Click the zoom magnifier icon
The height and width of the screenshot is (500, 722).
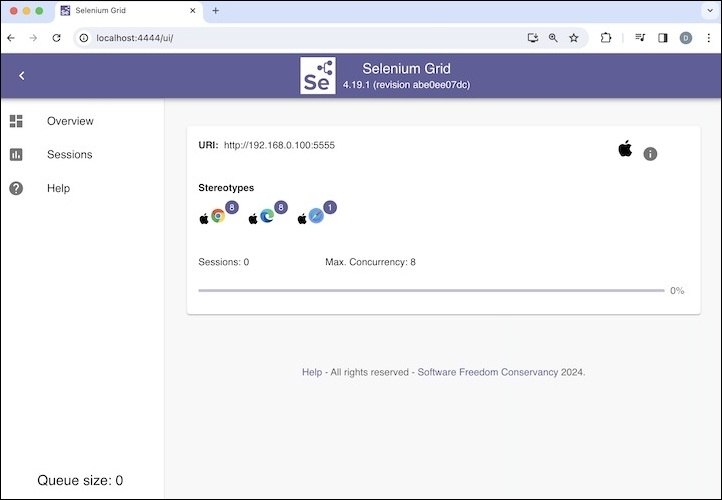(553, 38)
